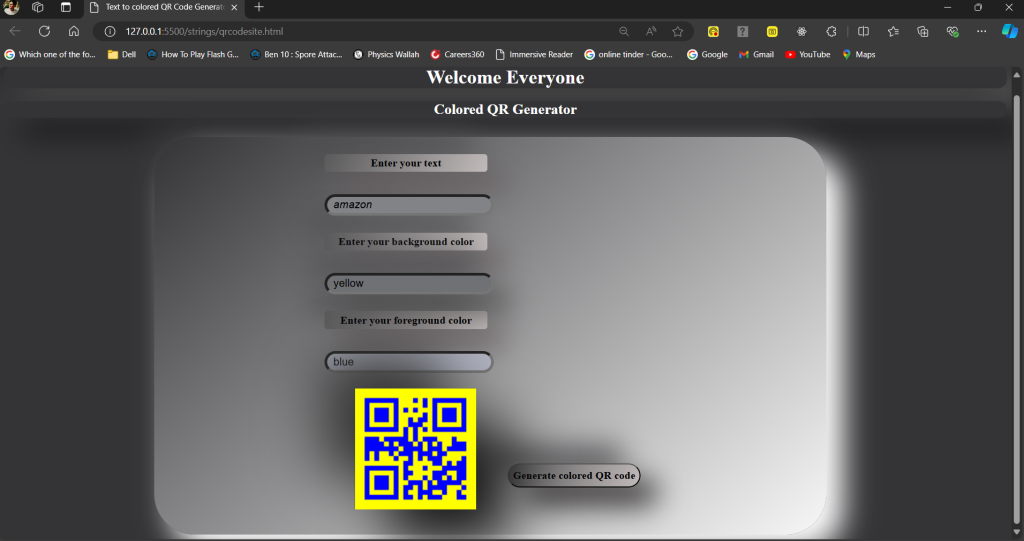Open the Copilot sidebar
The height and width of the screenshot is (541, 1024).
pyautogui.click(x=1010, y=31)
